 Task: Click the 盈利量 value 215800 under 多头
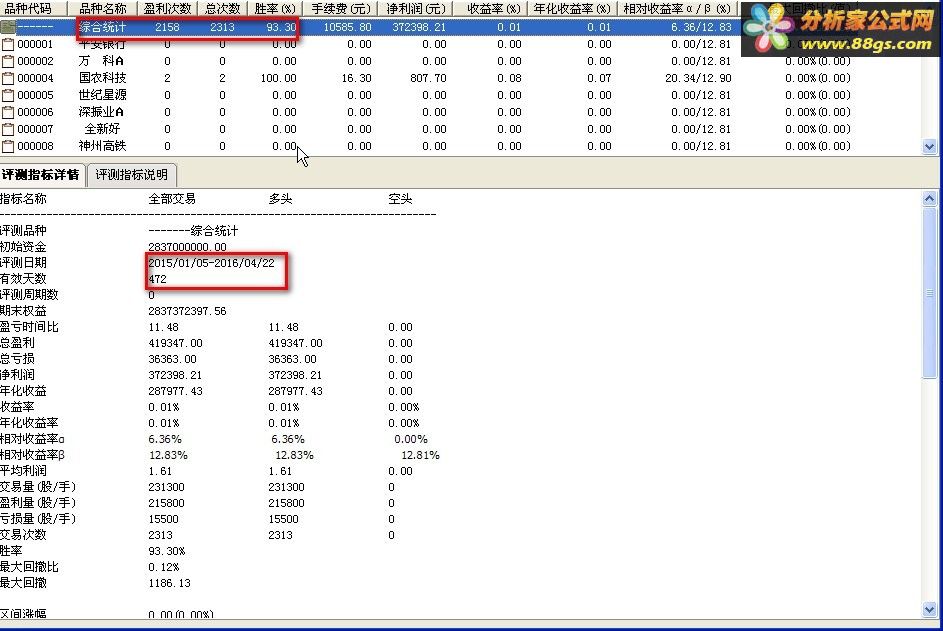pos(286,503)
